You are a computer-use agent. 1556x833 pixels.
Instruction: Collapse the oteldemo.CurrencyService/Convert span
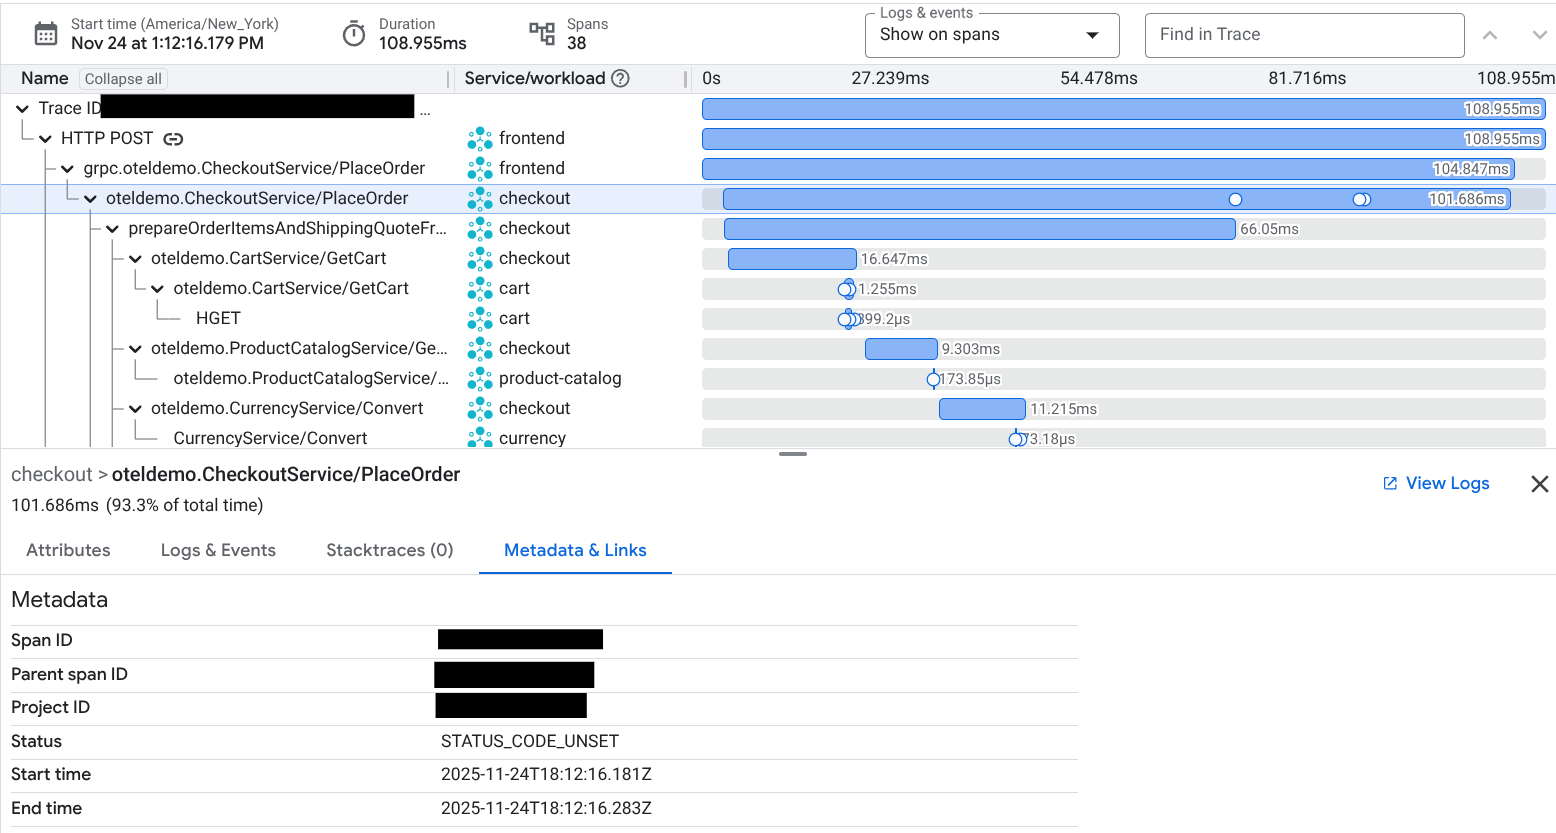(x=135, y=409)
